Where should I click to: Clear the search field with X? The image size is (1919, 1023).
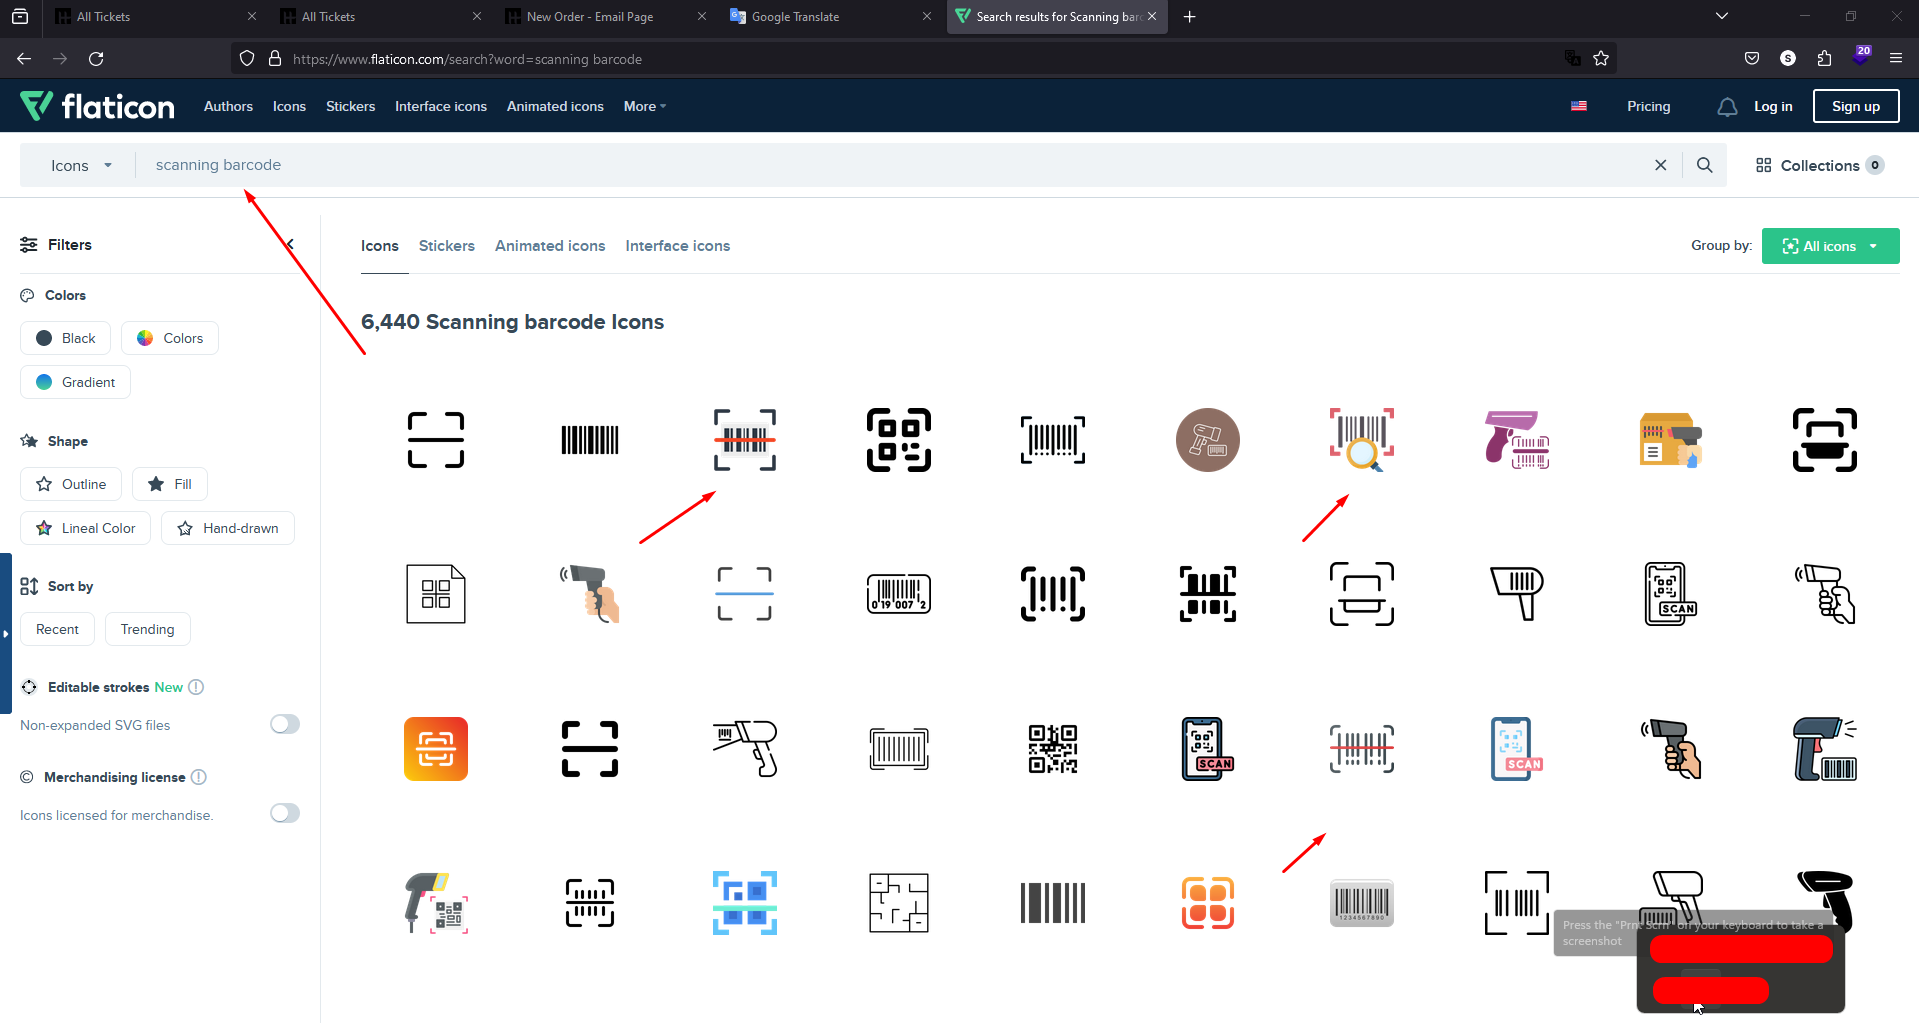click(x=1661, y=165)
